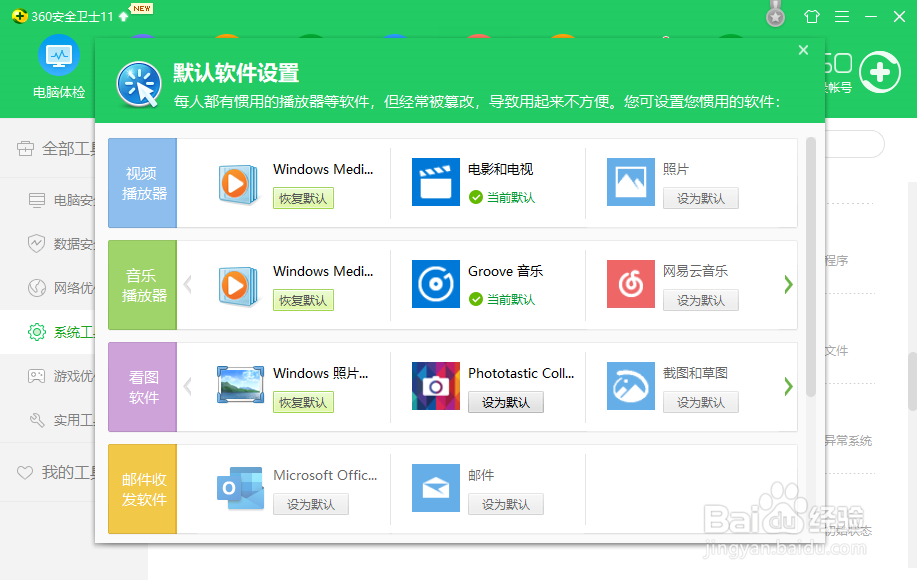917x580 pixels.
Task: Click the Windows 照片查看器 icon
Action: (x=238, y=386)
